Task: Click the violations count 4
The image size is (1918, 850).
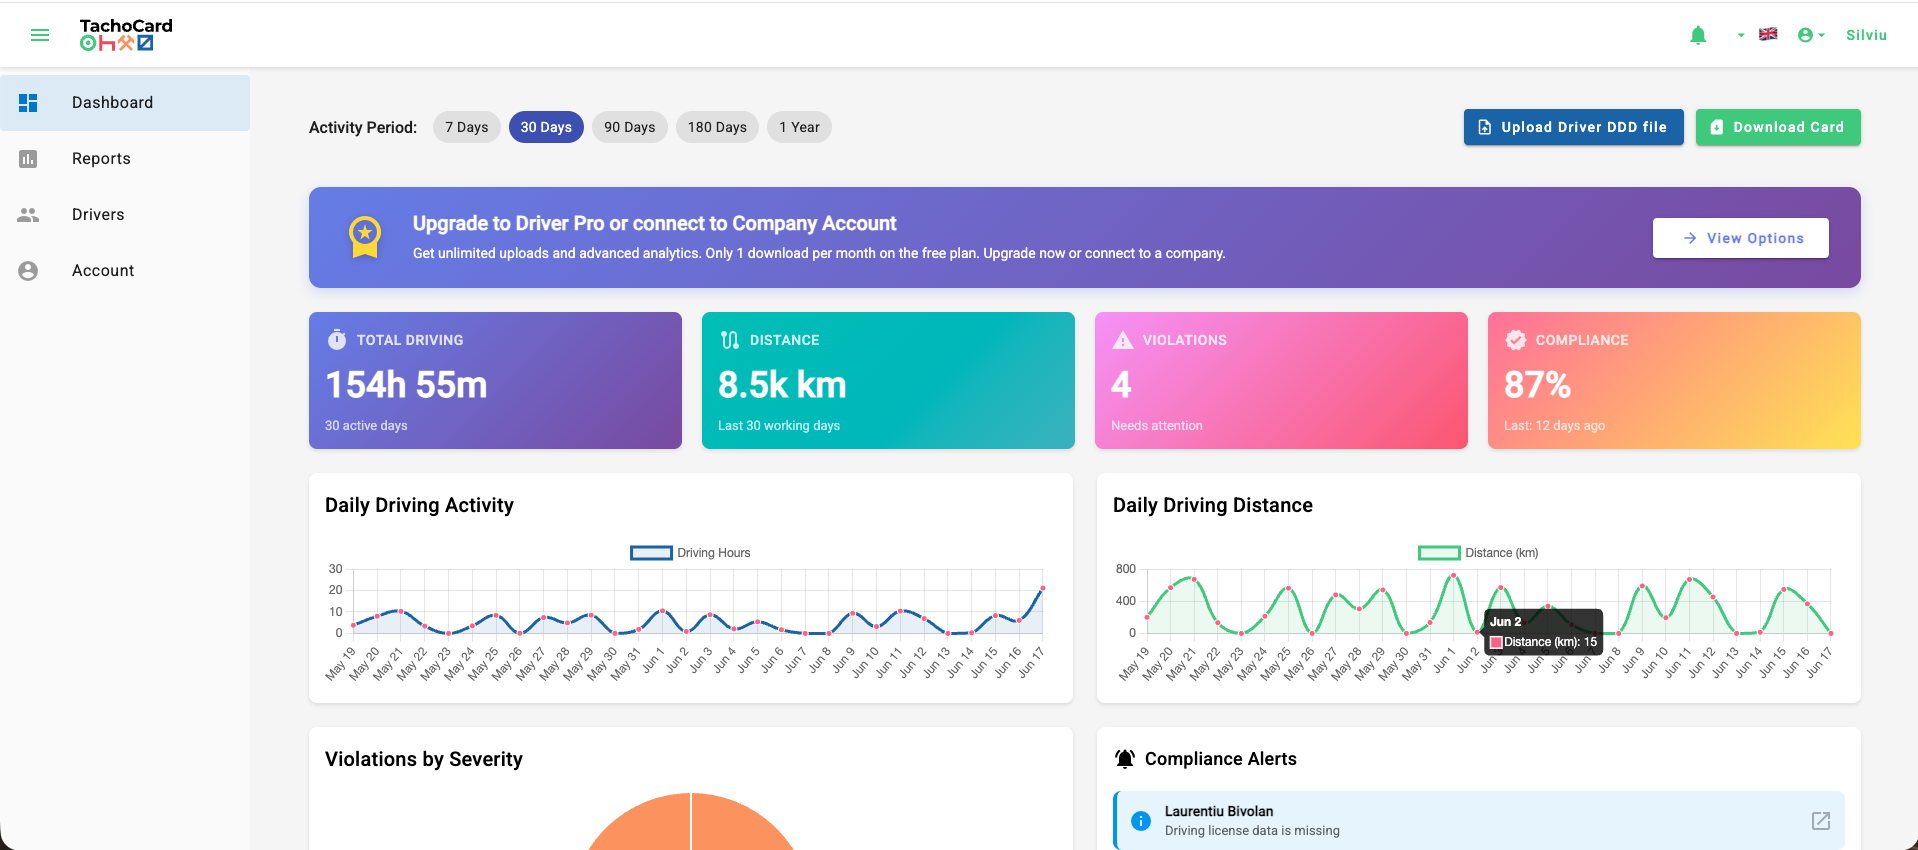Action: point(1121,385)
